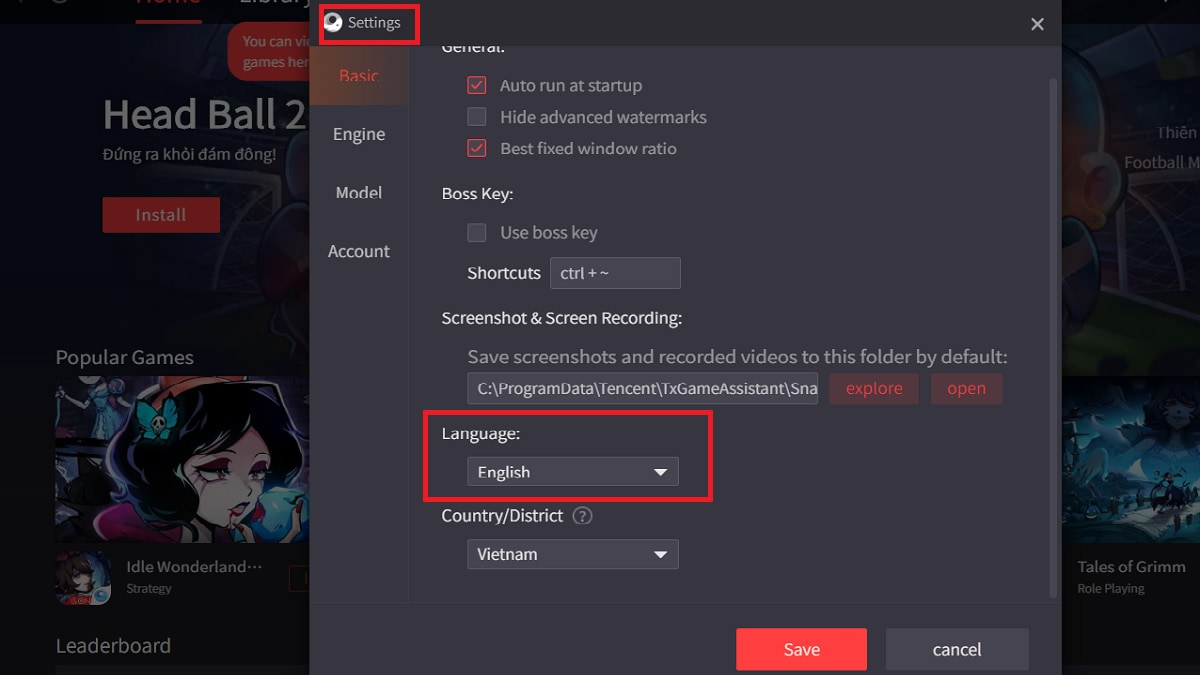Click the screenshot folder path field
This screenshot has width=1200, height=675.
[642, 389]
